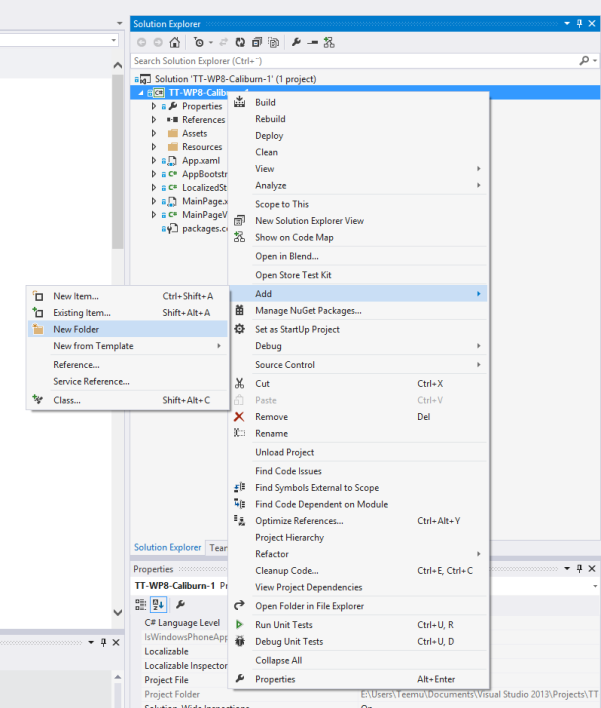Click the Code Map toolbar icon
Viewport: 601px width, 708px height.
pyautogui.click(x=329, y=42)
